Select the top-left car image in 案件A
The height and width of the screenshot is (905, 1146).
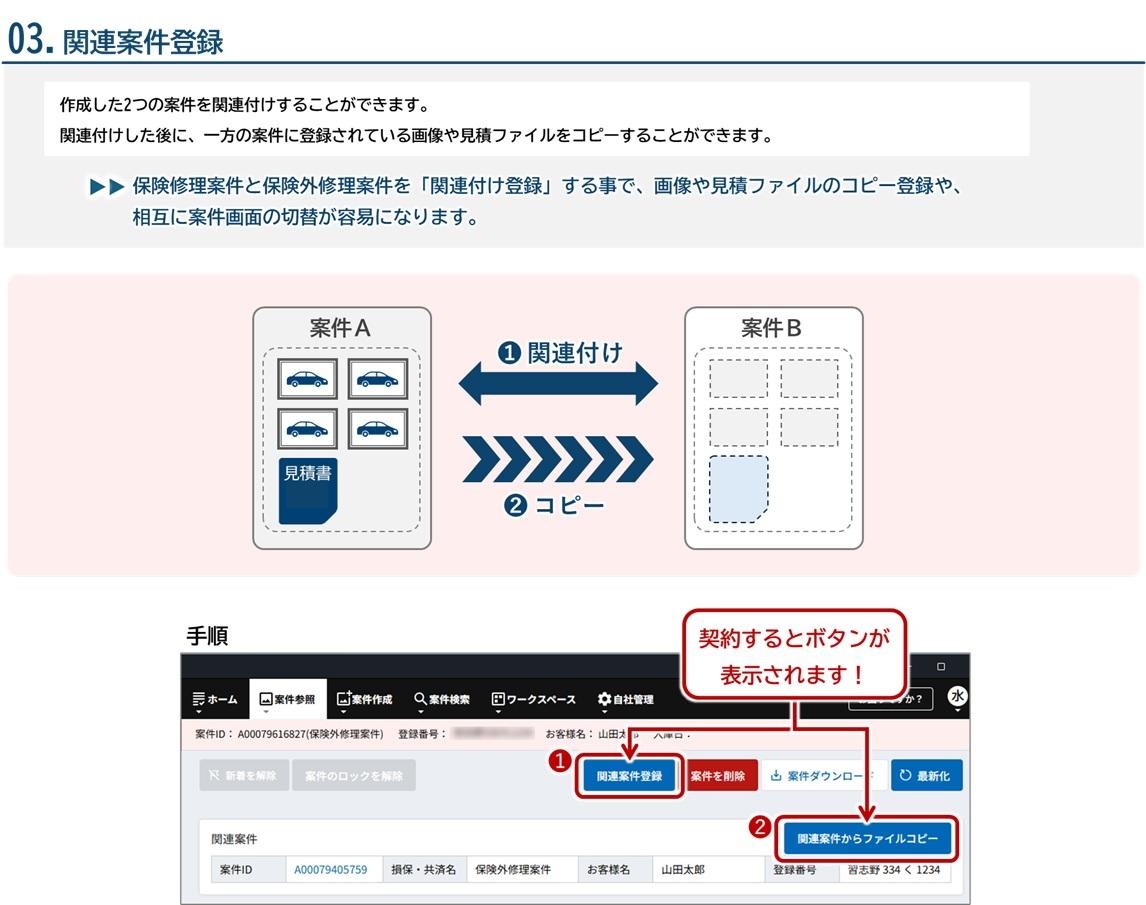(x=306, y=379)
